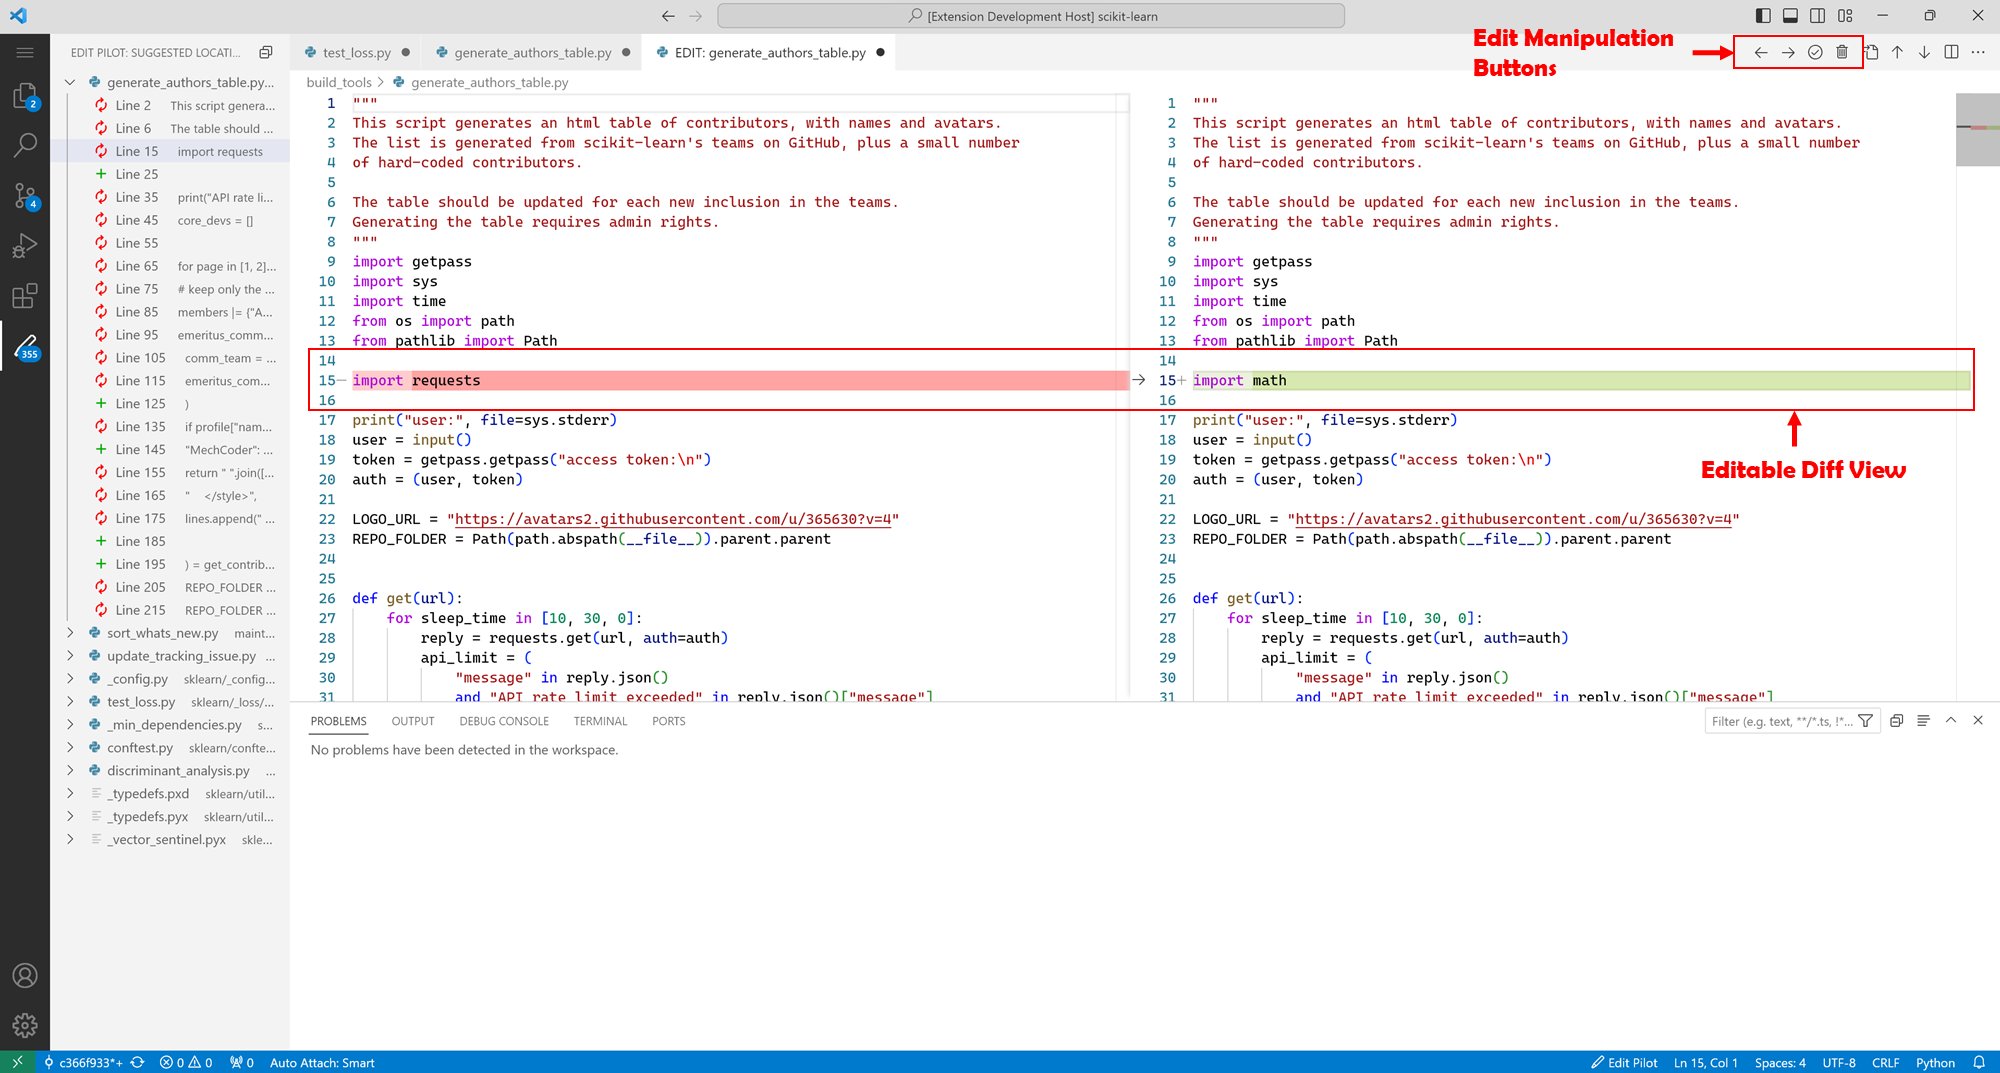Click git branch c366f933 in status bar
The width and height of the screenshot is (2000, 1073).
pyautogui.click(x=84, y=1062)
